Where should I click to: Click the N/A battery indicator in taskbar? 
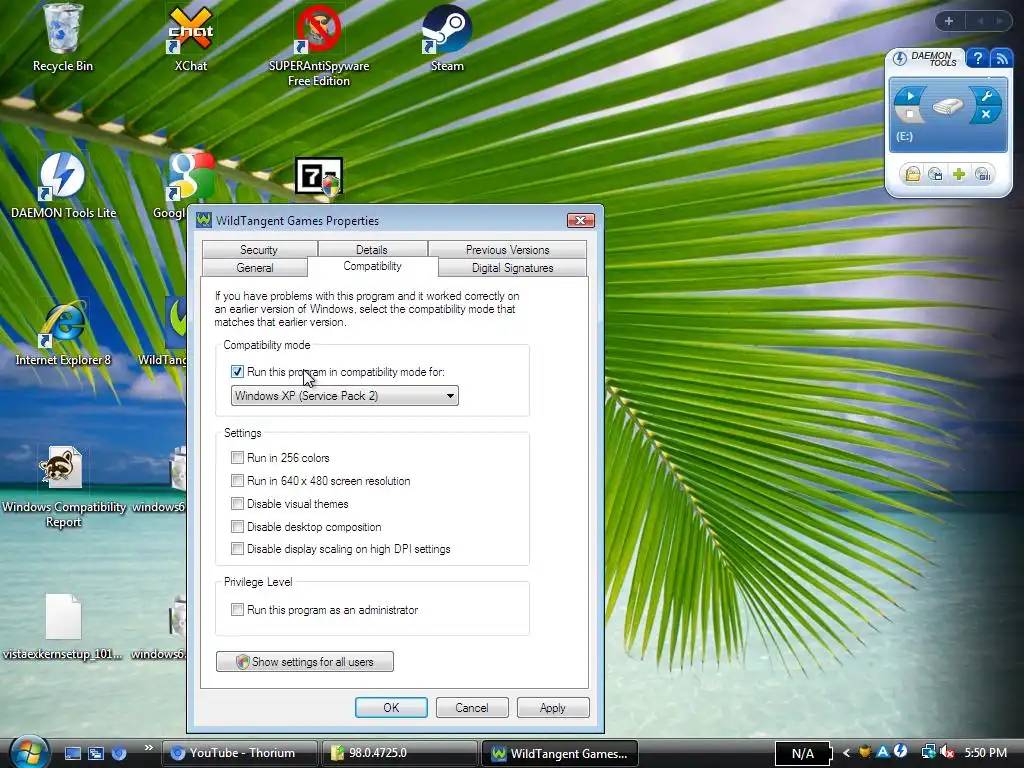[x=803, y=754]
